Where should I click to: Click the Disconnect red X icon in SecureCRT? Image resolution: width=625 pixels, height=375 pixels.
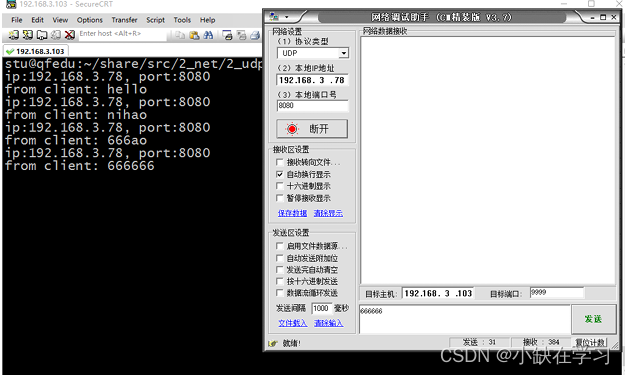(70, 35)
